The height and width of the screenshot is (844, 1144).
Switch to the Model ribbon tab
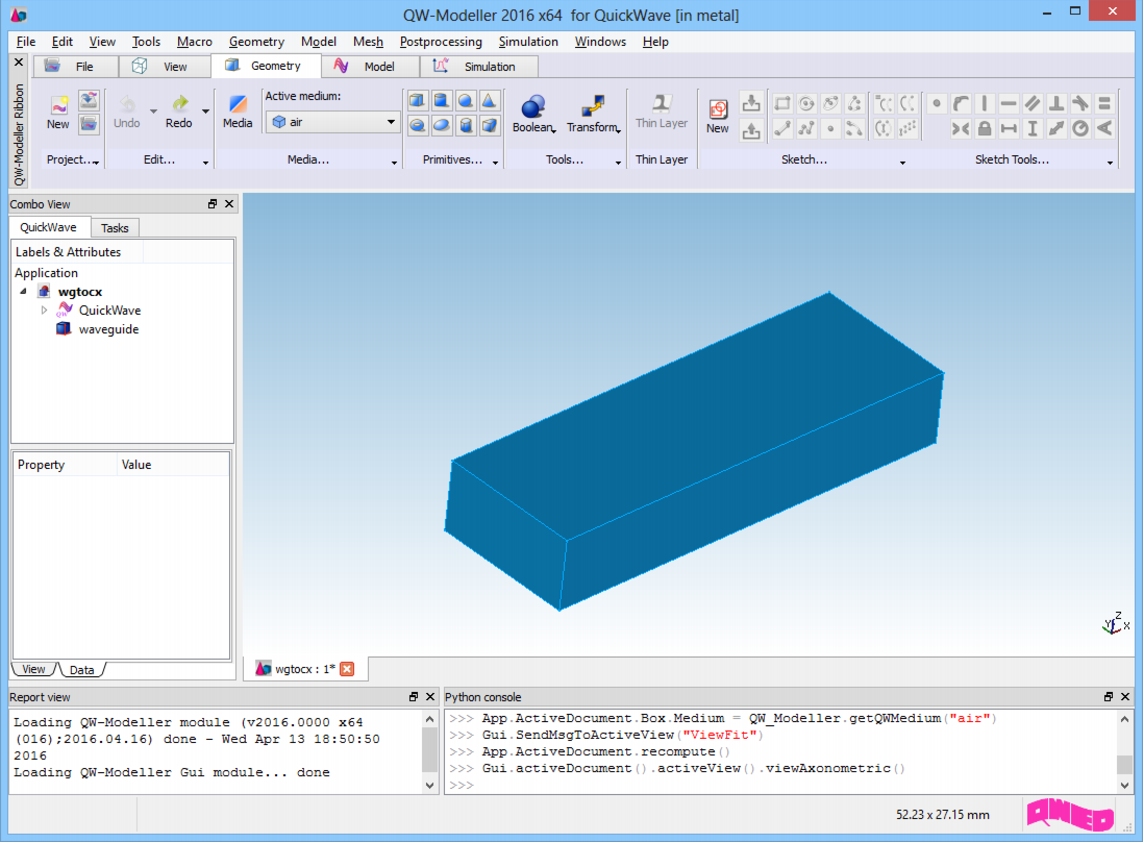(370, 66)
